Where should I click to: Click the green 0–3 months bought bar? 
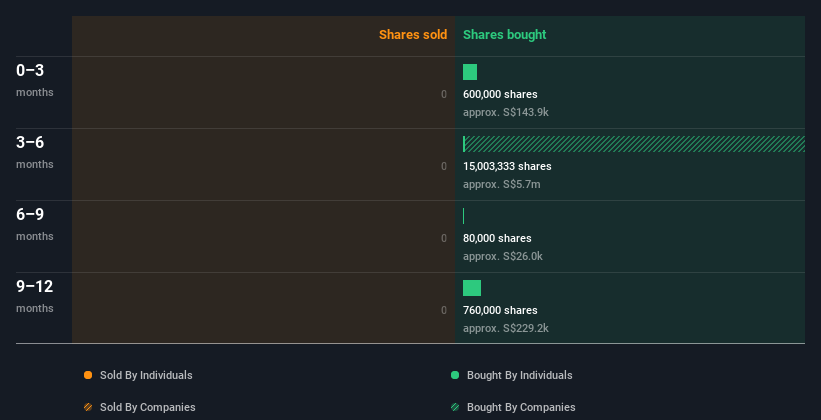(x=470, y=72)
